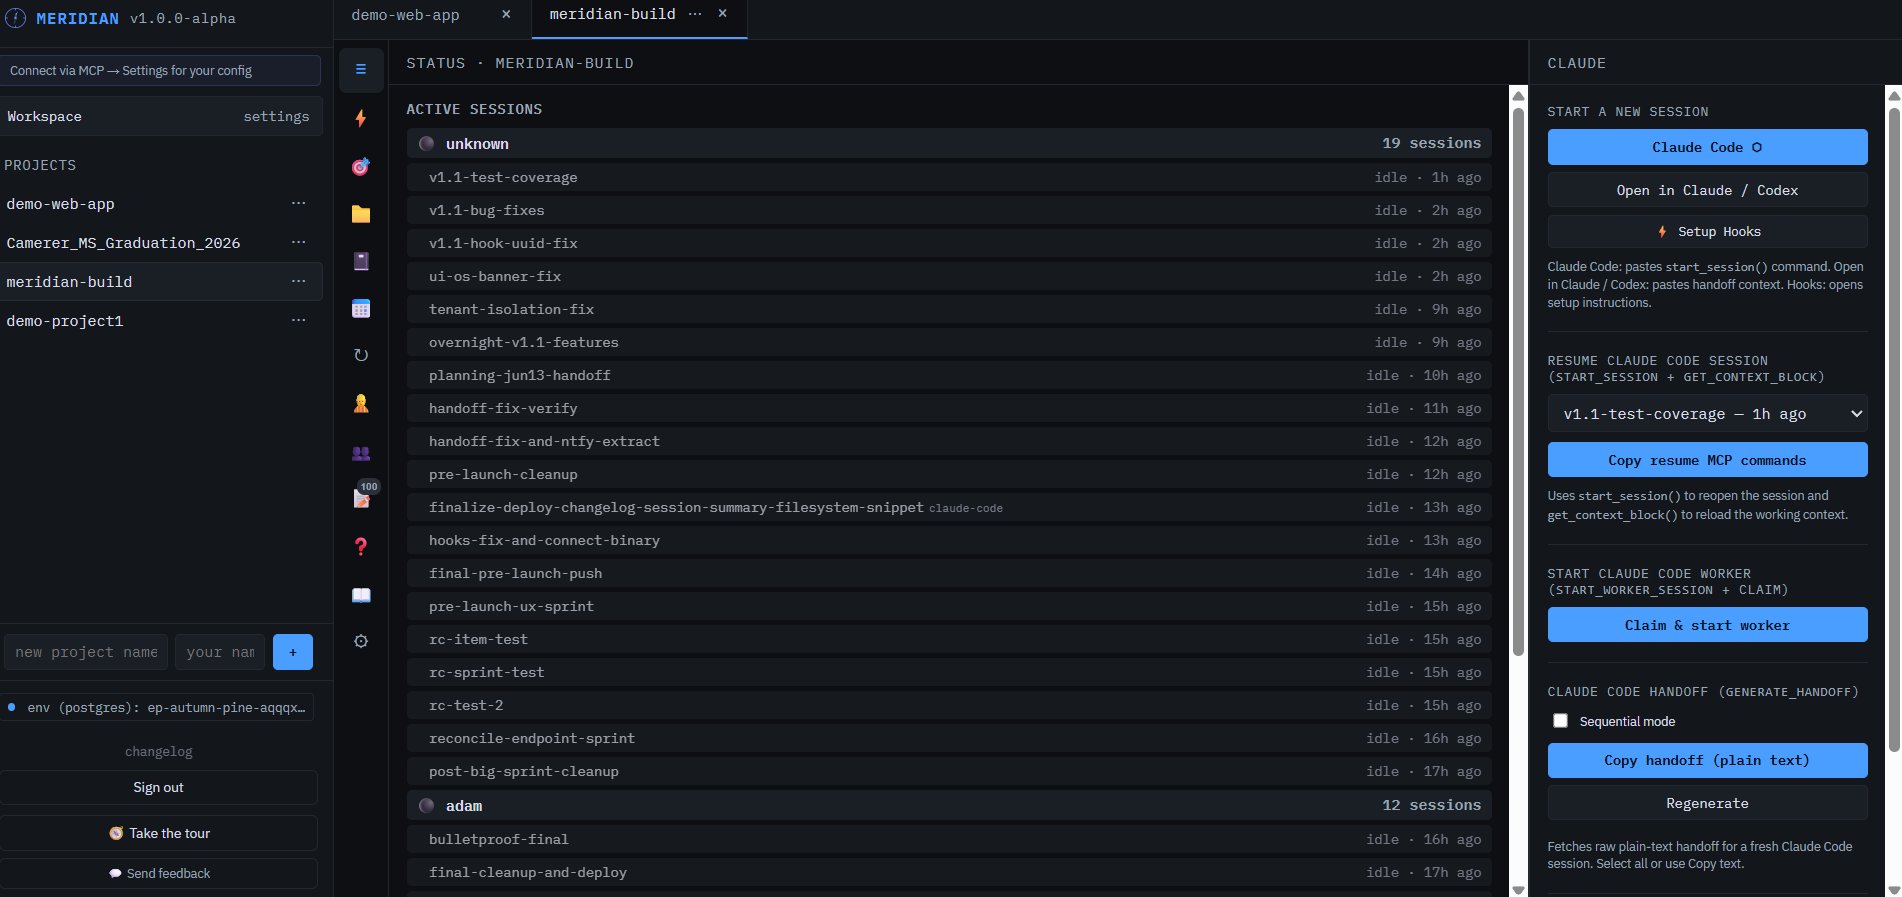This screenshot has height=897, width=1902.
Task: Select Camerer_MS_Graduation_2026 project in sidebar
Action: 123,243
